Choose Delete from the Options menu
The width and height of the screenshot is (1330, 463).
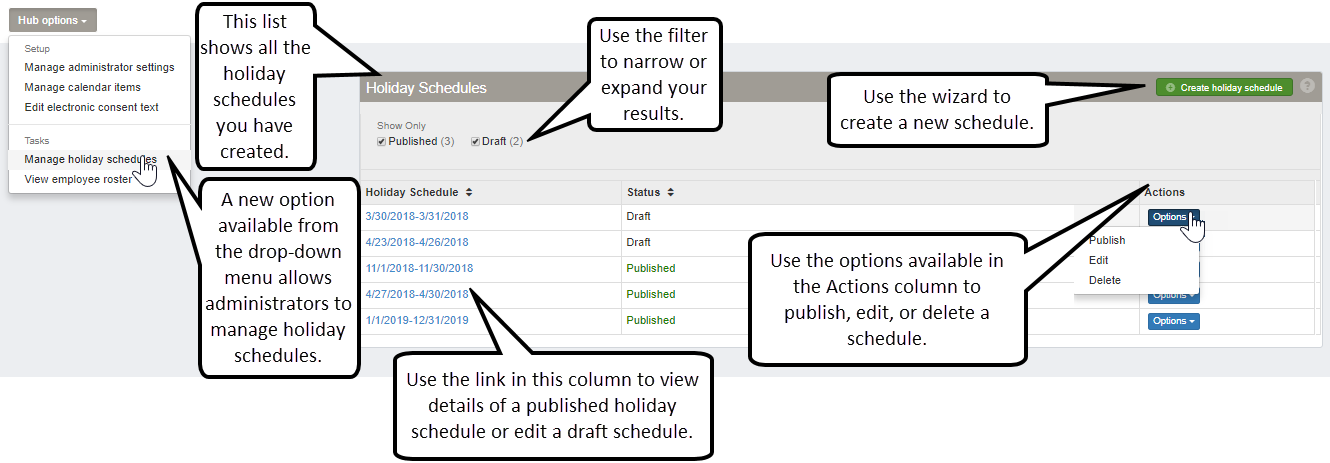click(1105, 280)
